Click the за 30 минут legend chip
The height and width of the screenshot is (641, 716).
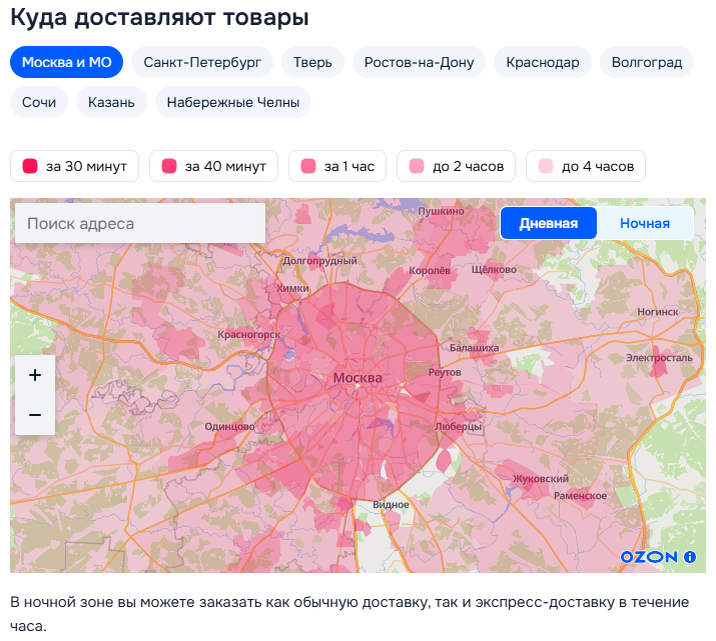(74, 166)
